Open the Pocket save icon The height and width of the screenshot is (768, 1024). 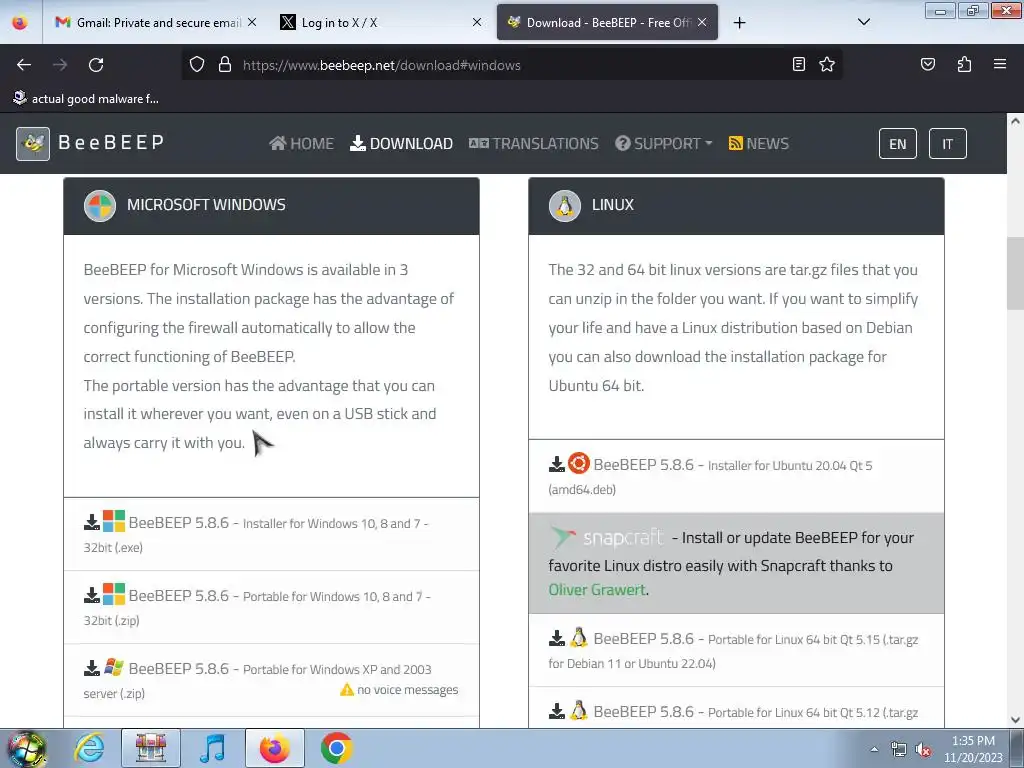click(927, 64)
